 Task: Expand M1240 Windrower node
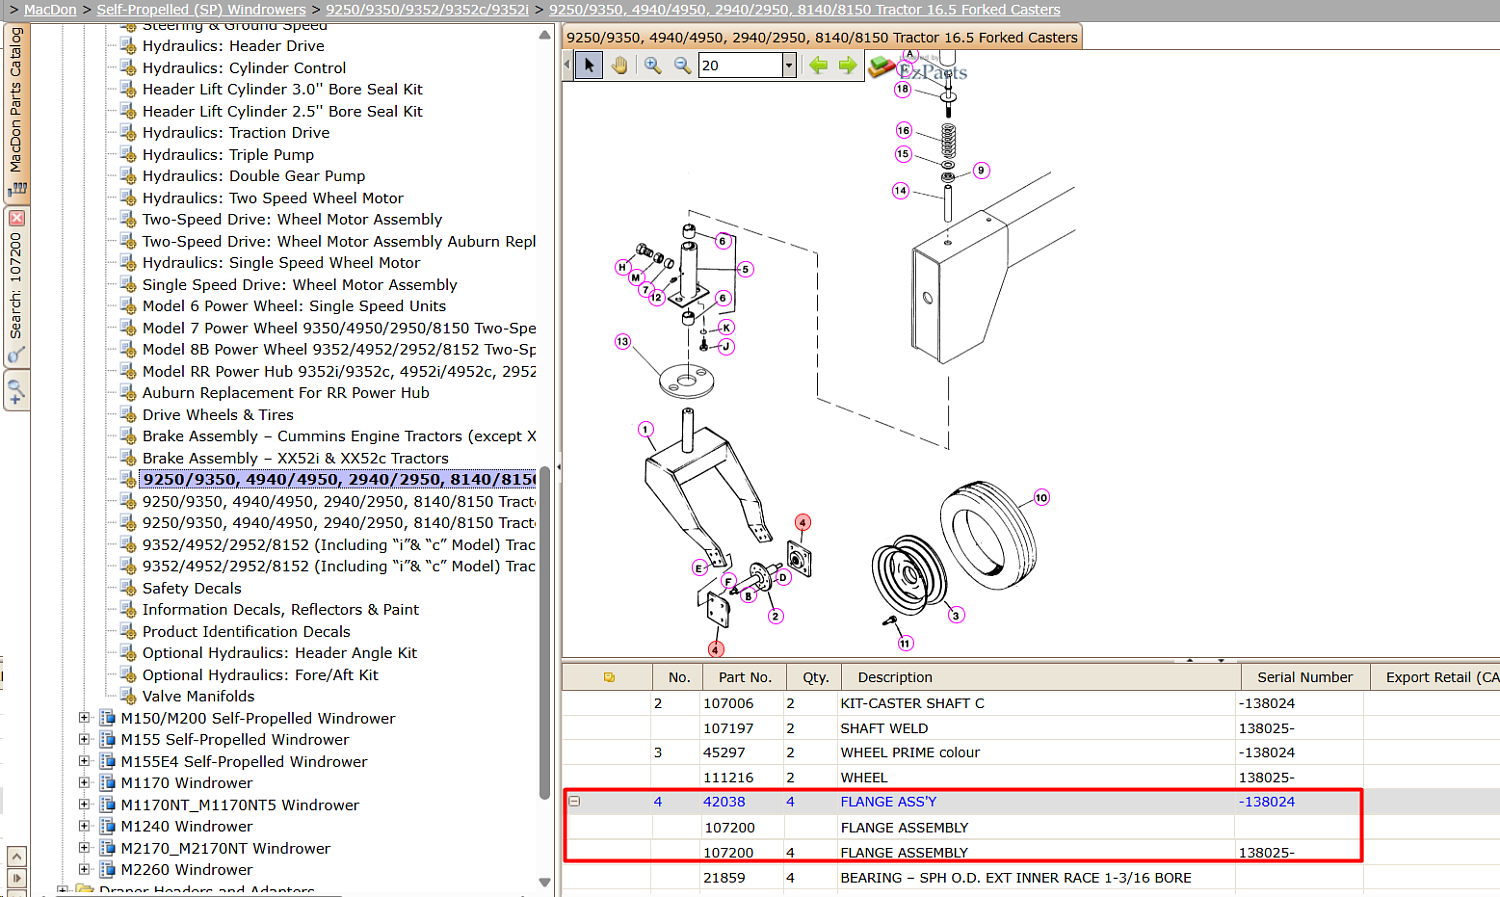(x=85, y=827)
